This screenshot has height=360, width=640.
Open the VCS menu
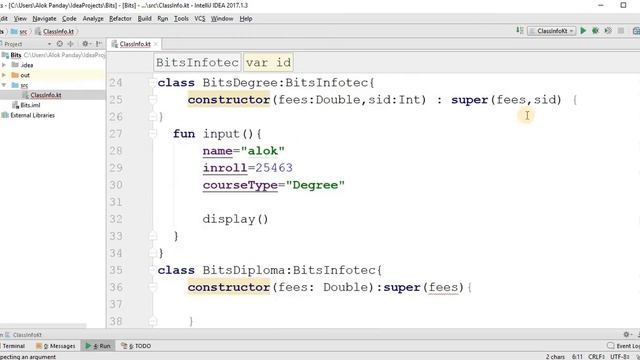(200, 19)
